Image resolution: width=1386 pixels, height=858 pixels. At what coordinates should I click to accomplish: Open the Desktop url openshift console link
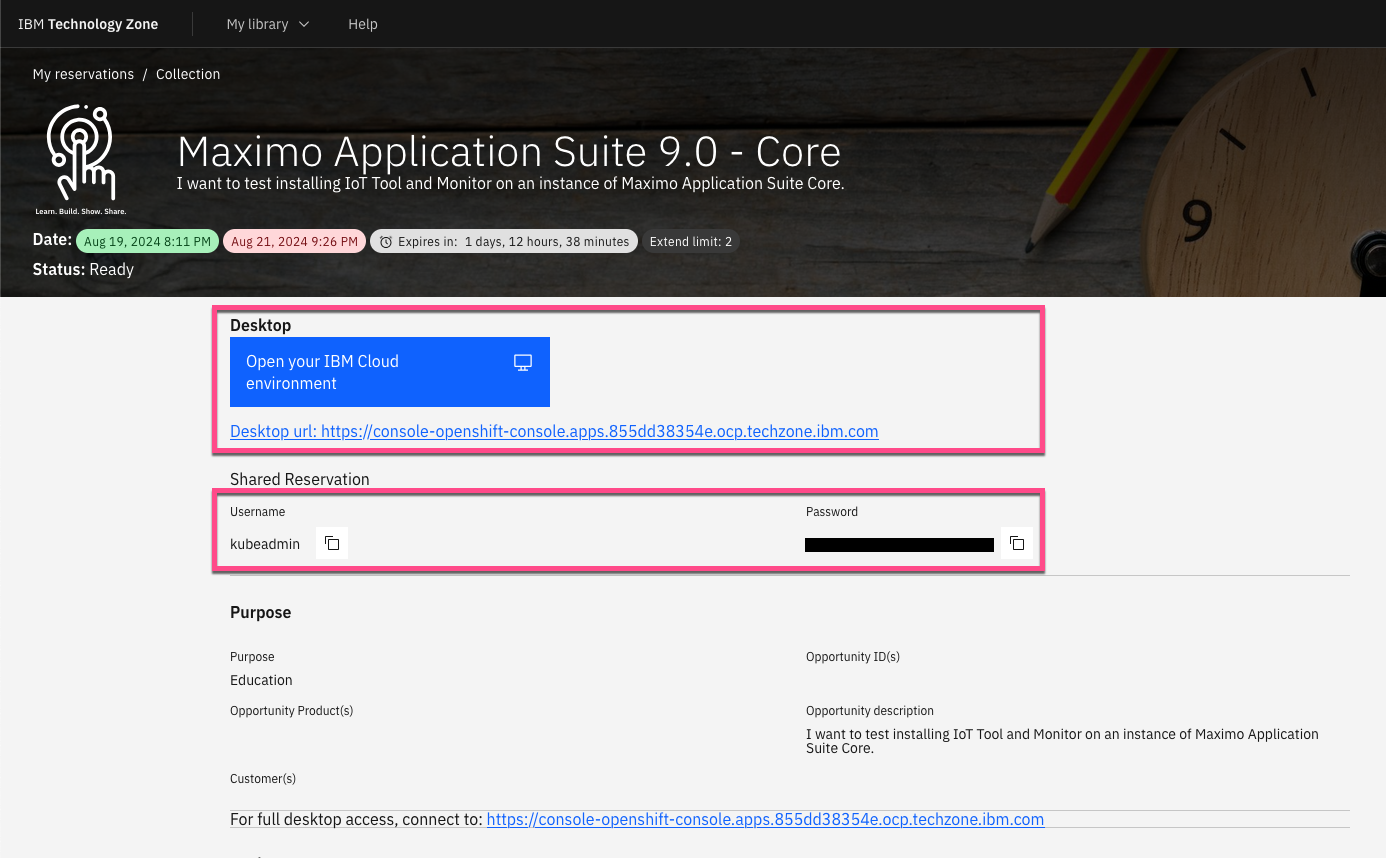(554, 432)
